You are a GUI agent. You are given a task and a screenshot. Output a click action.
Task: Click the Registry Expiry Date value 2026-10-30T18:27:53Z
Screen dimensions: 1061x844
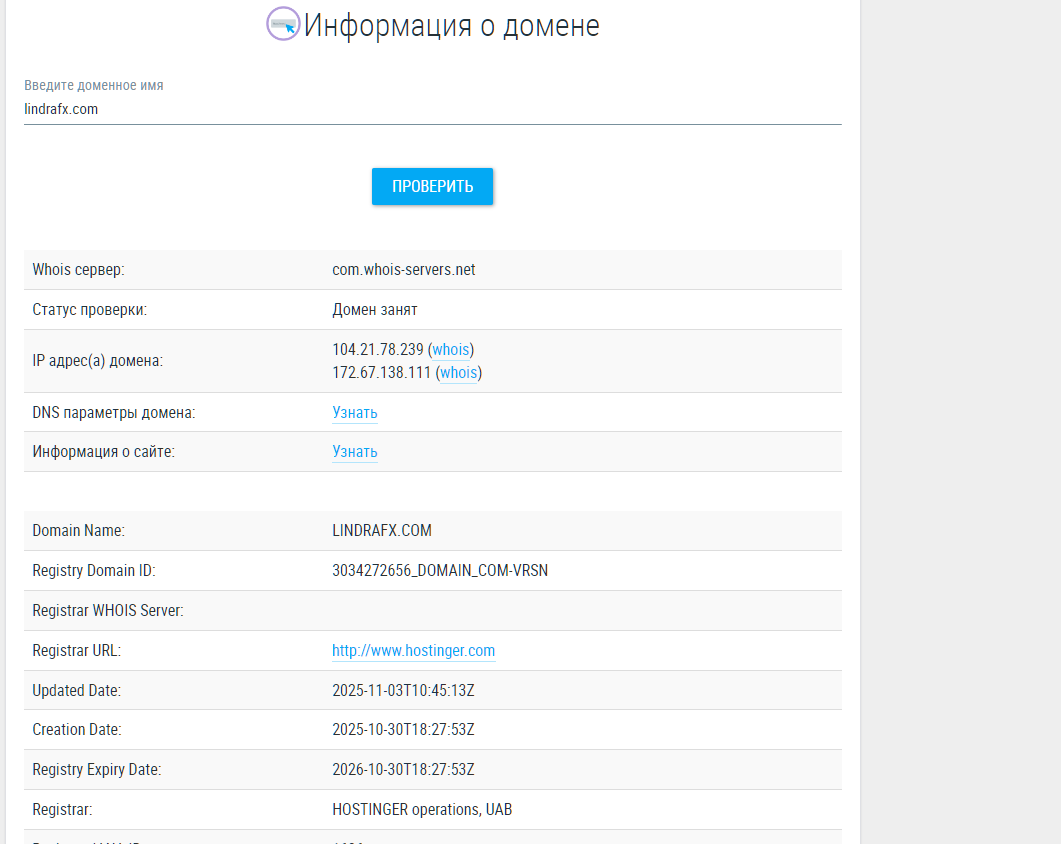coord(403,770)
